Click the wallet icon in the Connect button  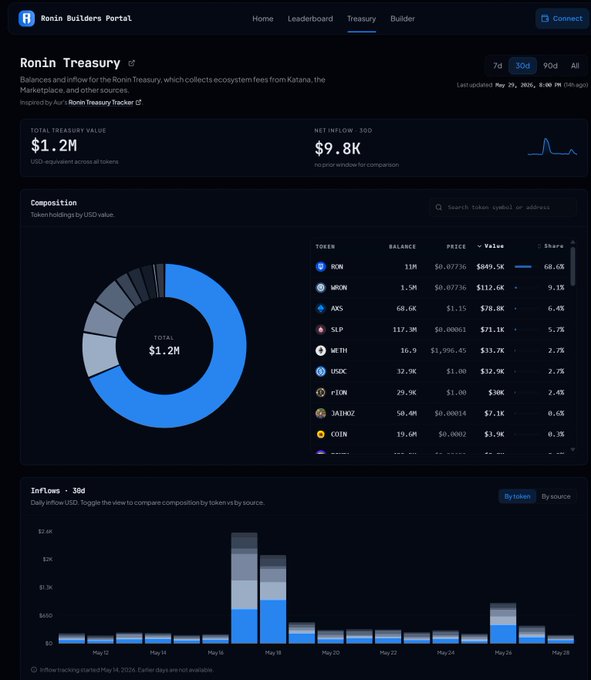[x=545, y=18]
